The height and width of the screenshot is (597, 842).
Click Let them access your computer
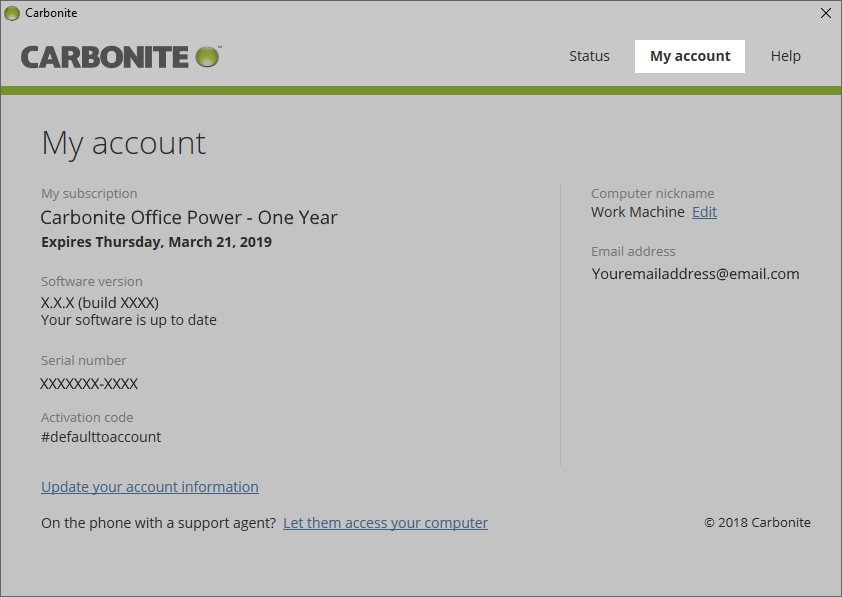click(385, 523)
